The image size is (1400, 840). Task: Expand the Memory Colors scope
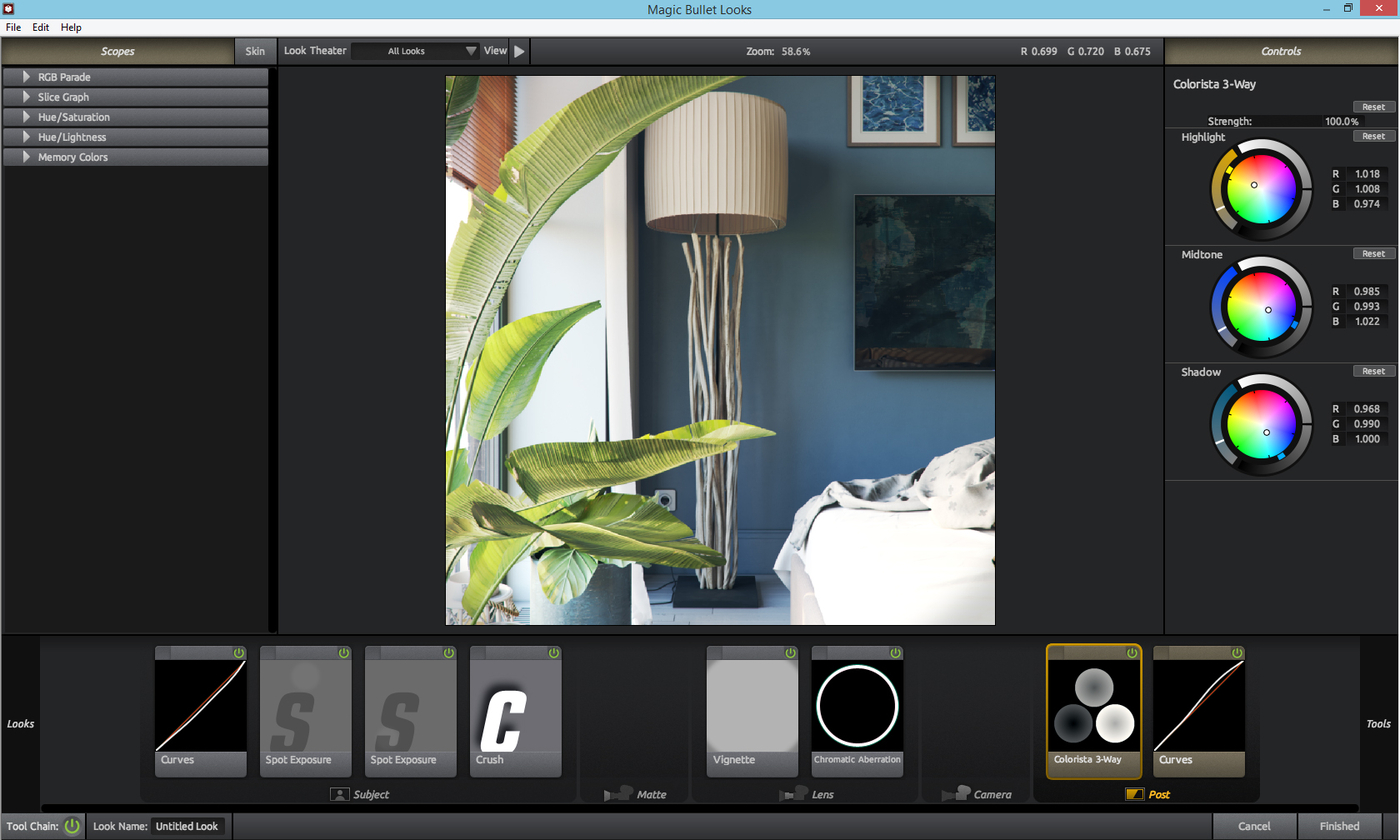click(136, 157)
